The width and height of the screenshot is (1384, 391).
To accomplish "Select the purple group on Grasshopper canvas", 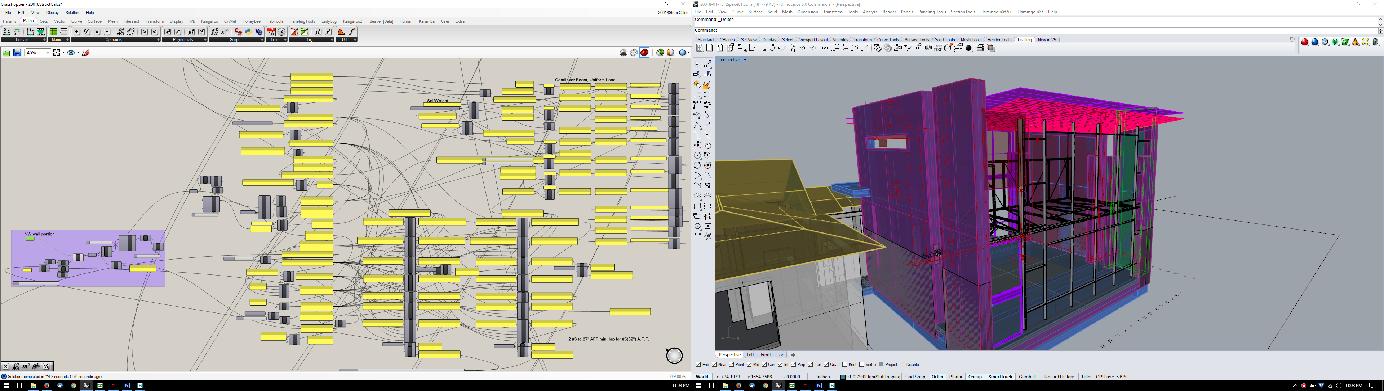I will click(x=88, y=258).
